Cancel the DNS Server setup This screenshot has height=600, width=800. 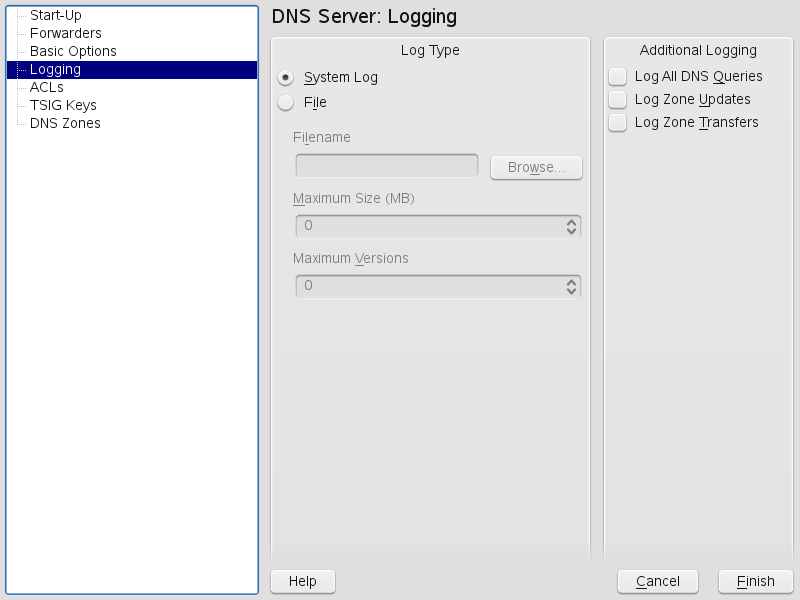pos(657,581)
